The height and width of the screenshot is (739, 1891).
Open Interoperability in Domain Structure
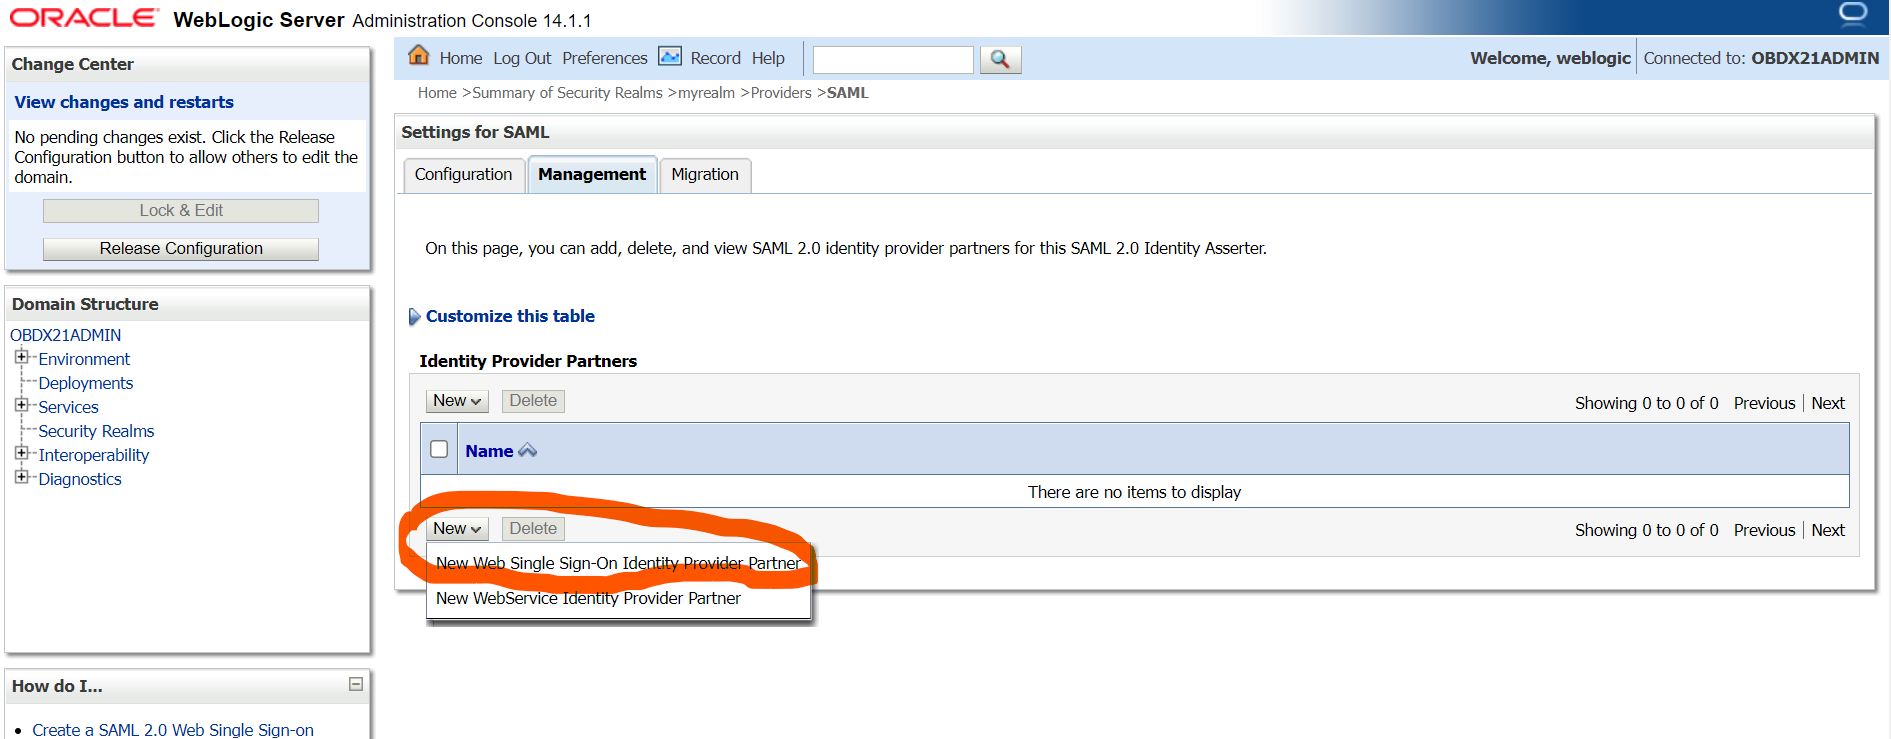pos(93,455)
